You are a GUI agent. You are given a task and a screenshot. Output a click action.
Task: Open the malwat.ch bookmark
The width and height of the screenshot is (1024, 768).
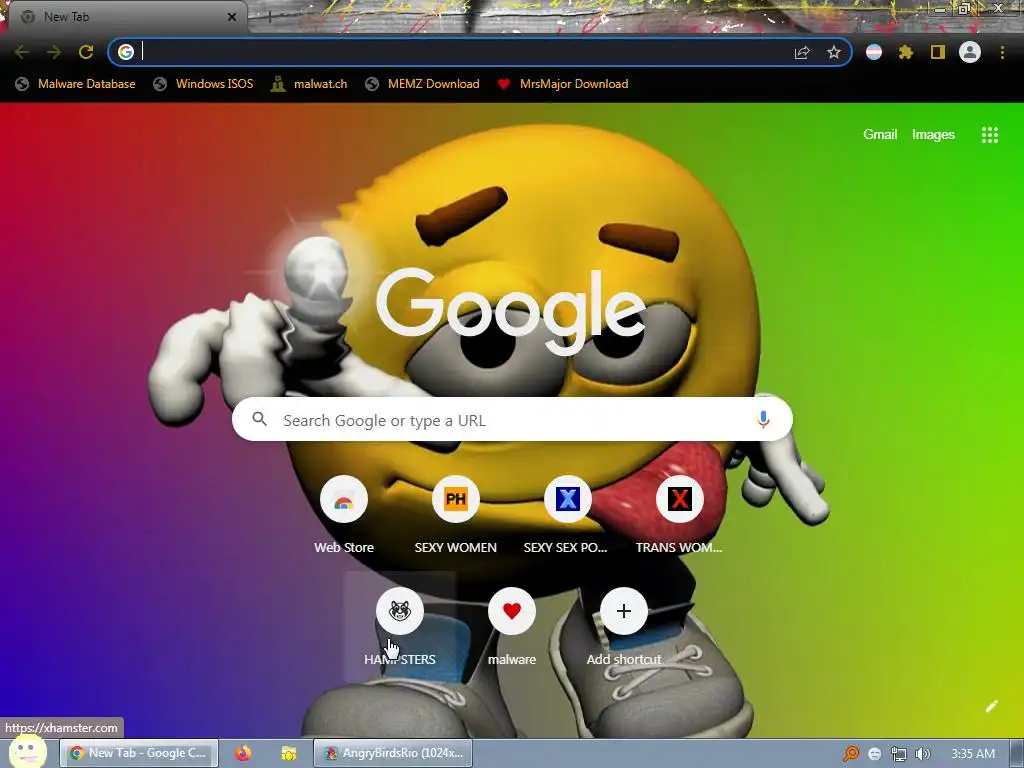click(x=309, y=84)
